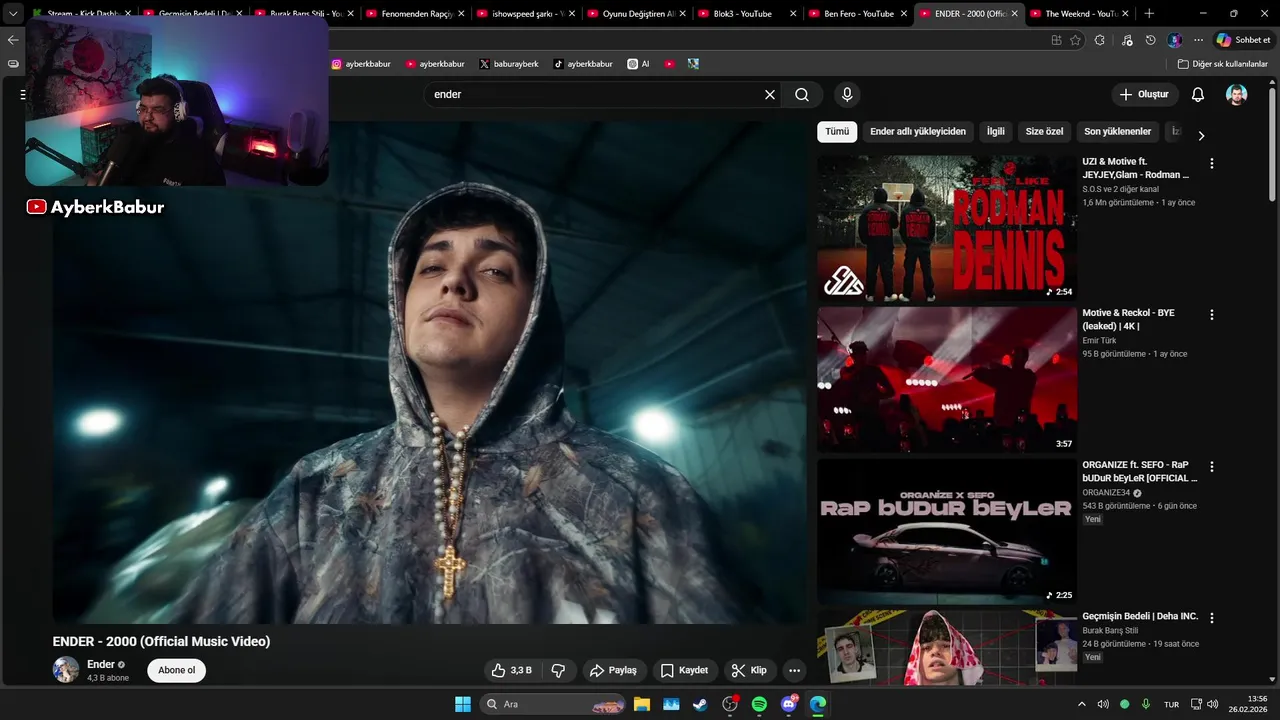The height and width of the screenshot is (720, 1280).
Task: Open browser extensions puzzle icon
Action: (1100, 40)
